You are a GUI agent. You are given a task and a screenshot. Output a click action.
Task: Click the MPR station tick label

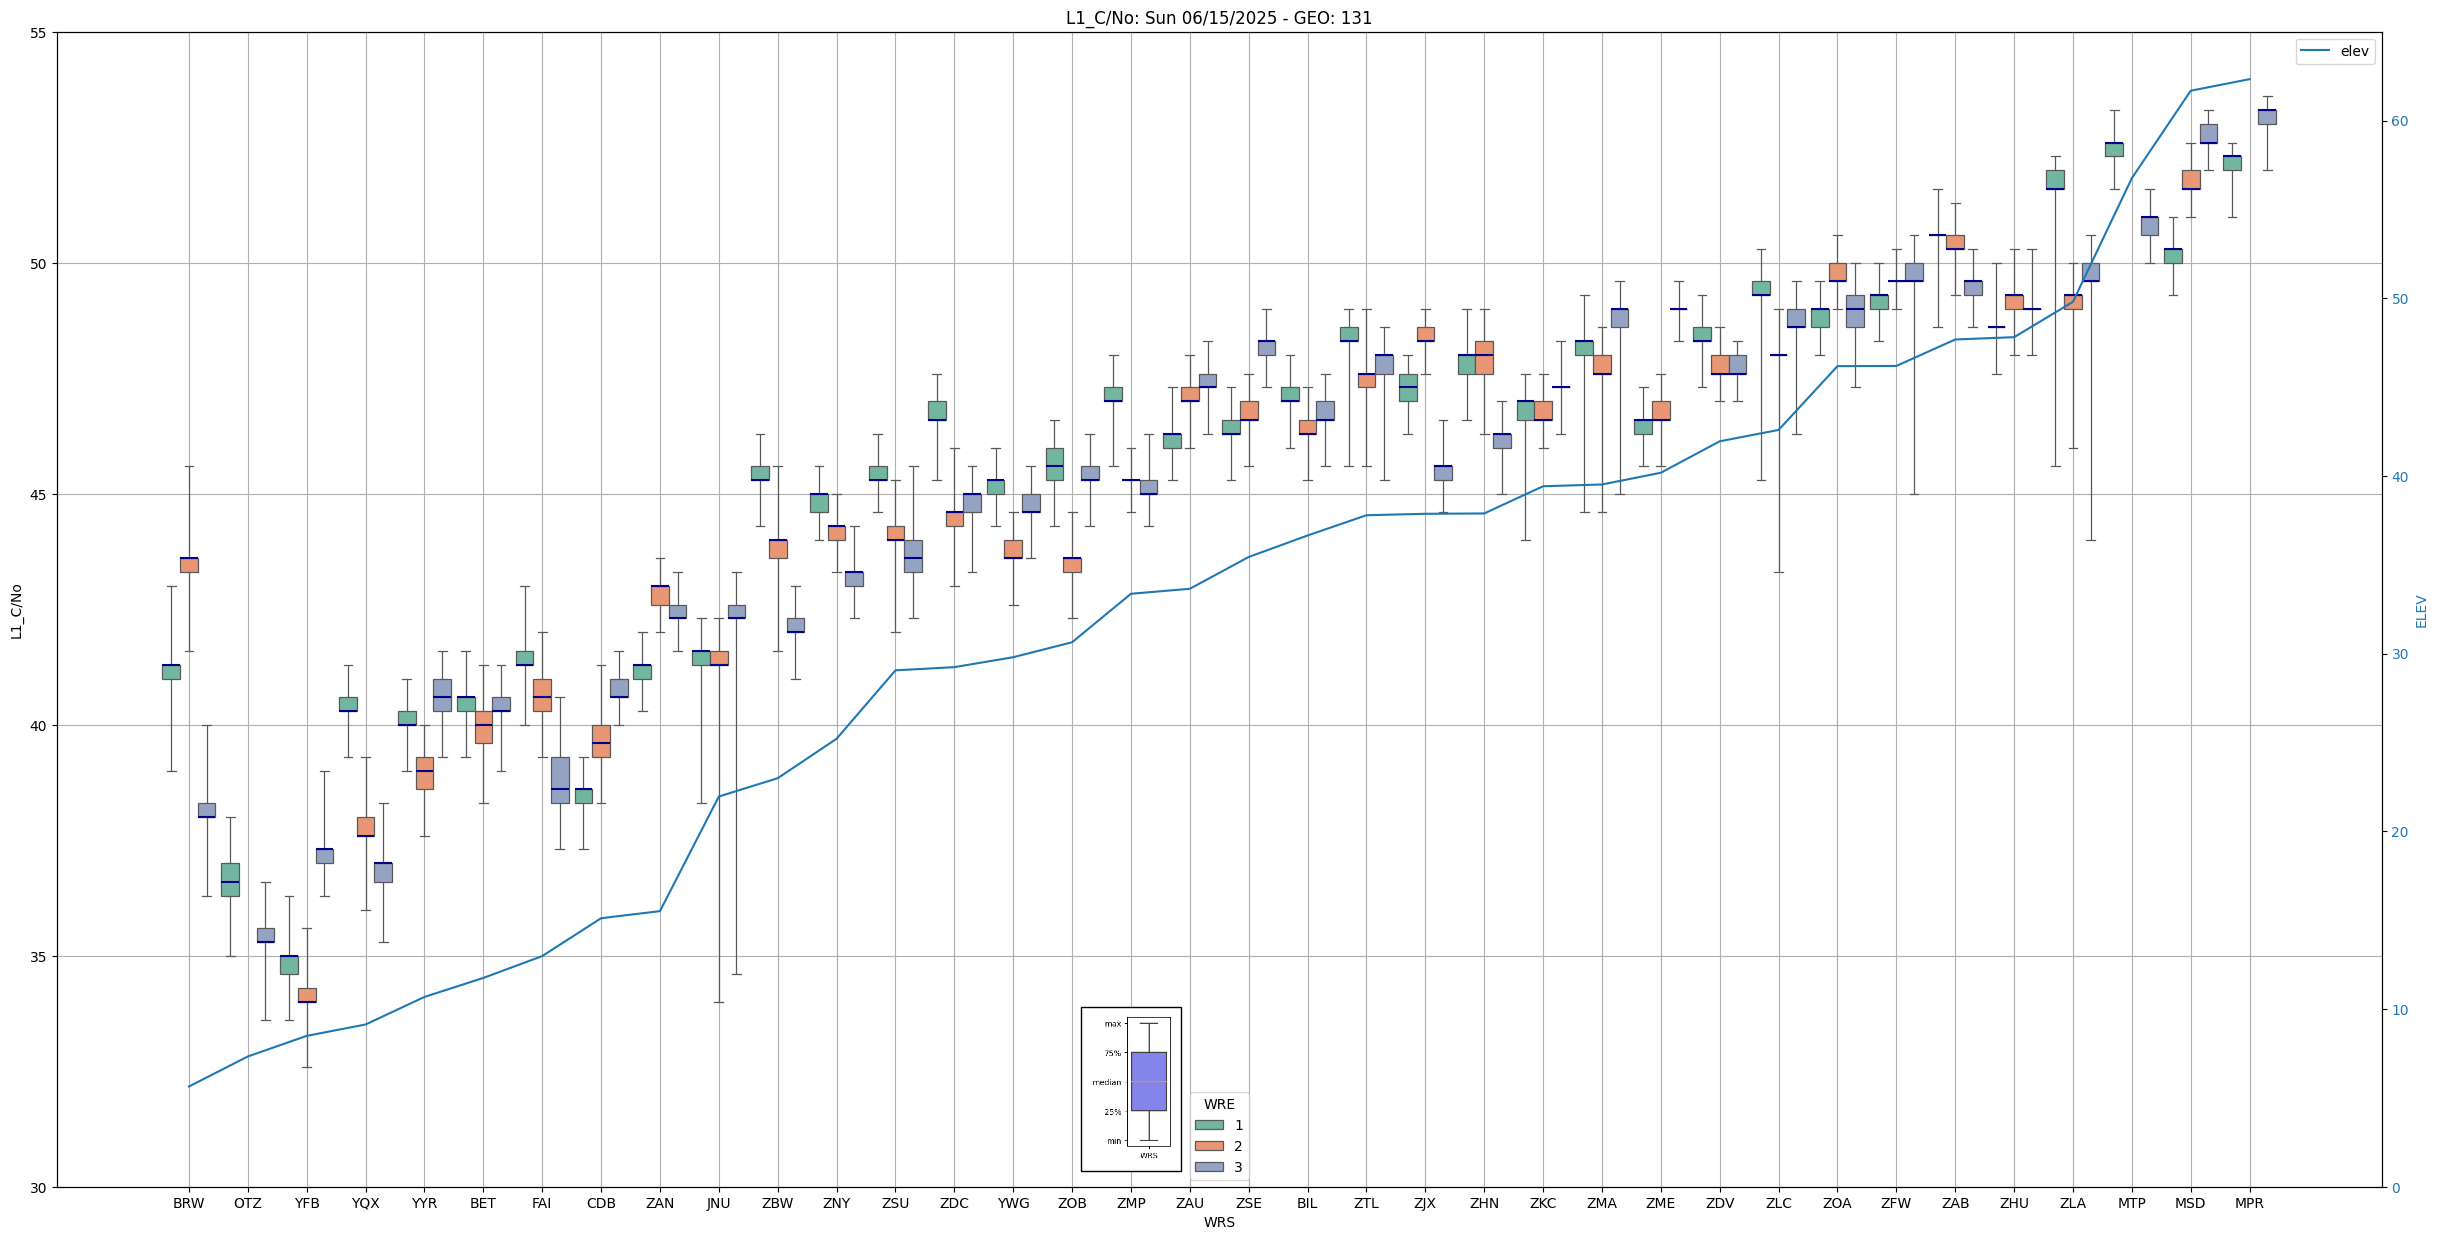click(x=2249, y=1203)
